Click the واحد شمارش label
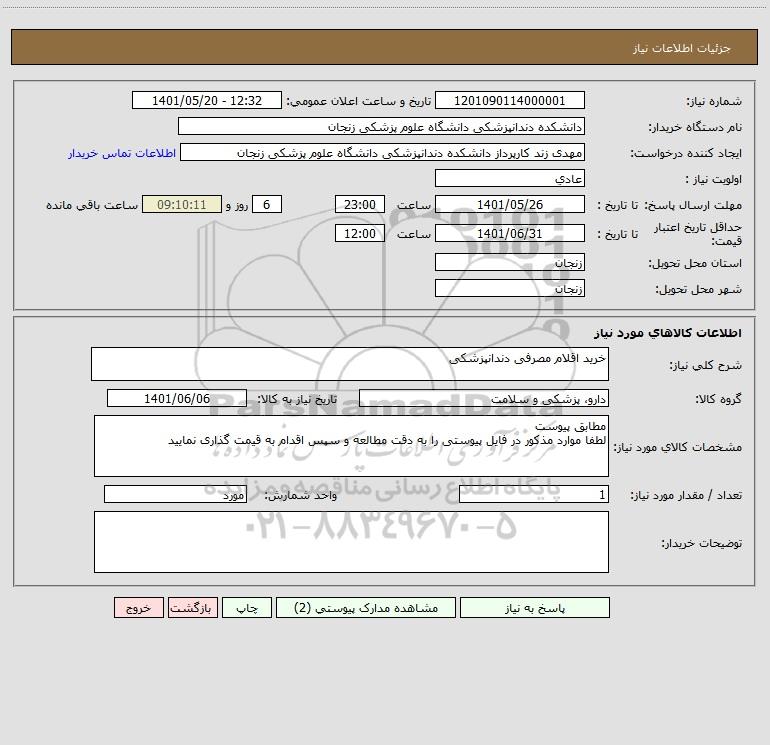 coord(301,496)
